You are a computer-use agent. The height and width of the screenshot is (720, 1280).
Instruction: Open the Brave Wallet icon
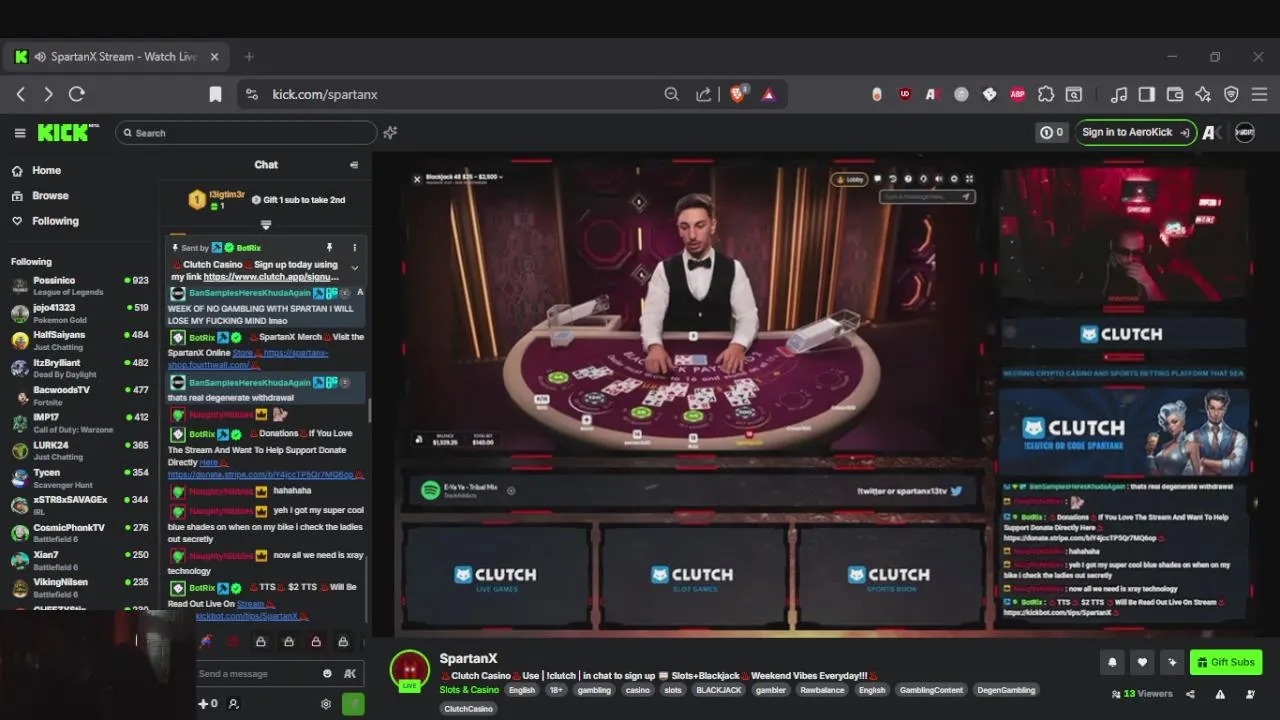coord(1175,94)
